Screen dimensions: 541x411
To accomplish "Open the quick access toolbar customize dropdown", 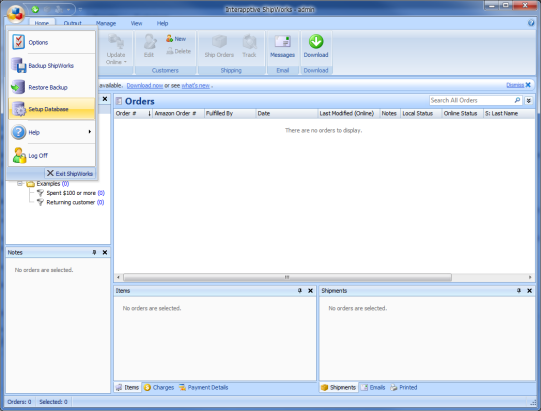I will 80,9.
